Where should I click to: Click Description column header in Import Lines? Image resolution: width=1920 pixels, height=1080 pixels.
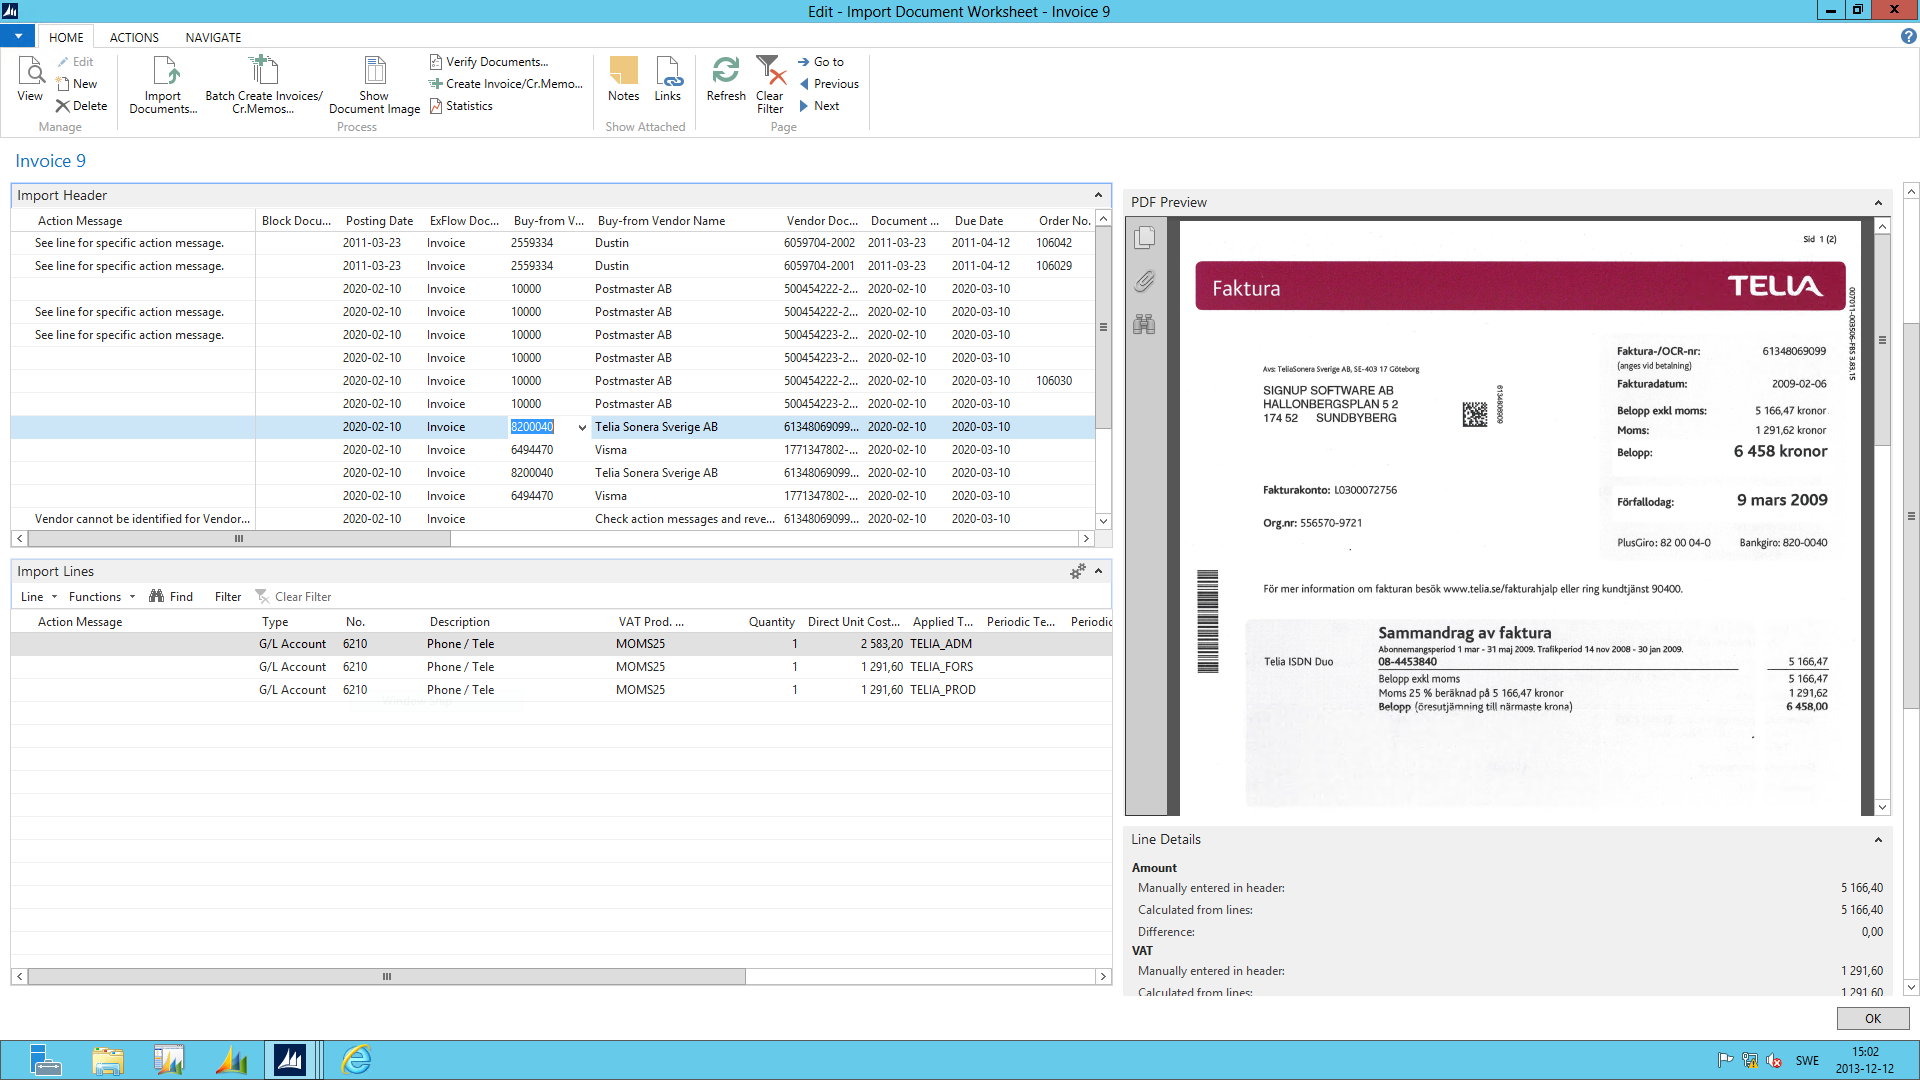[x=460, y=622]
